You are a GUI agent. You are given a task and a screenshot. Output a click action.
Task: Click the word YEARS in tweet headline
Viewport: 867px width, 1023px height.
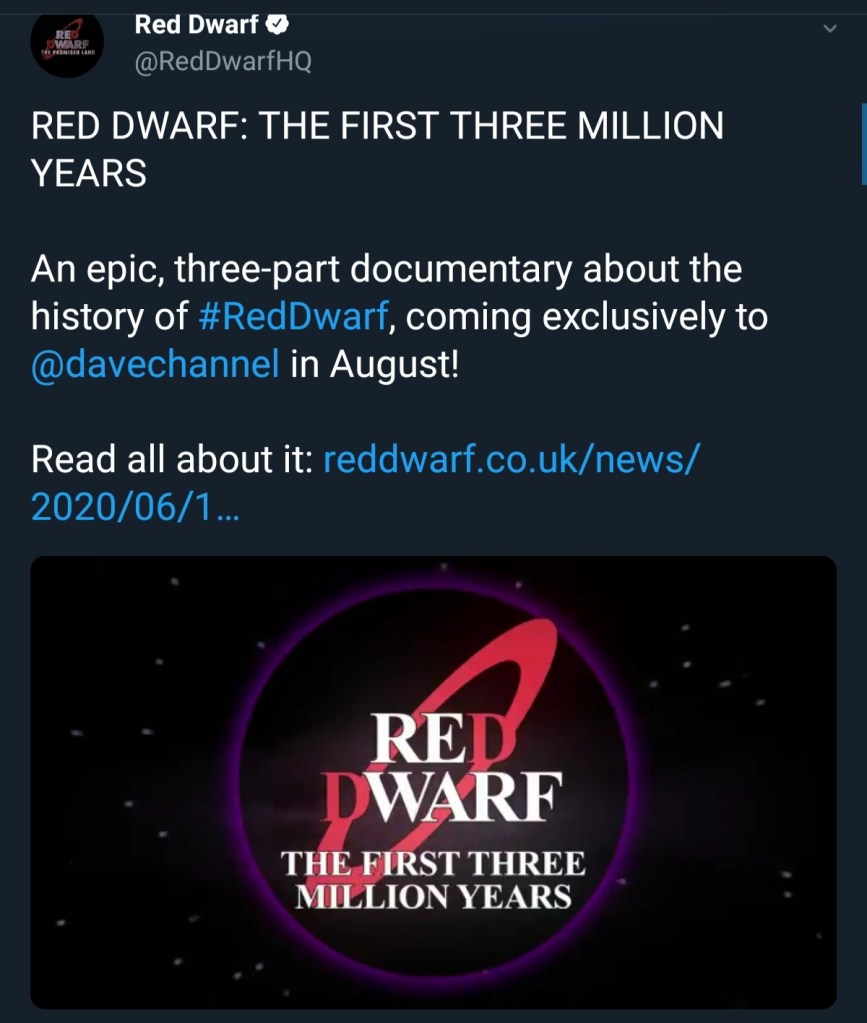(89, 174)
